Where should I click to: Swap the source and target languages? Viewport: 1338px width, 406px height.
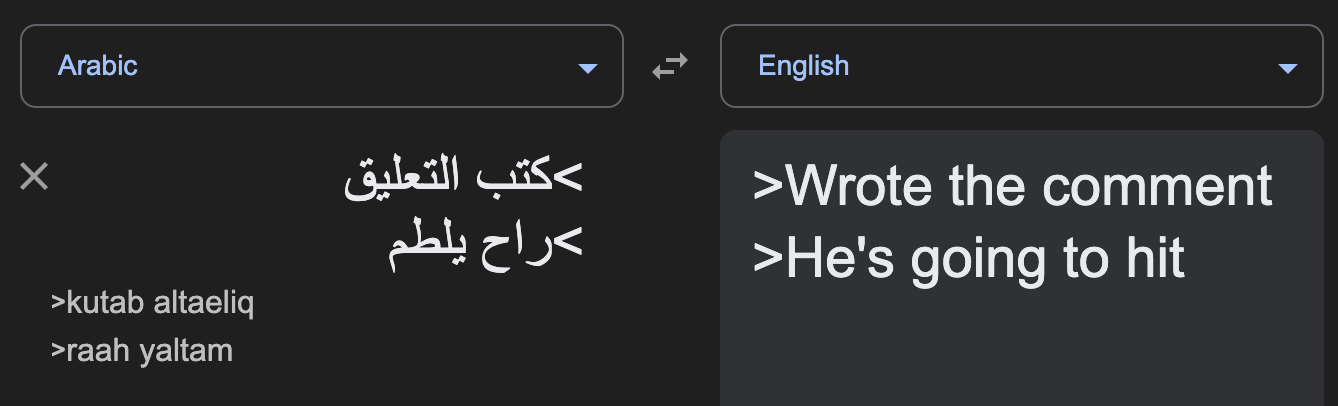(x=670, y=67)
